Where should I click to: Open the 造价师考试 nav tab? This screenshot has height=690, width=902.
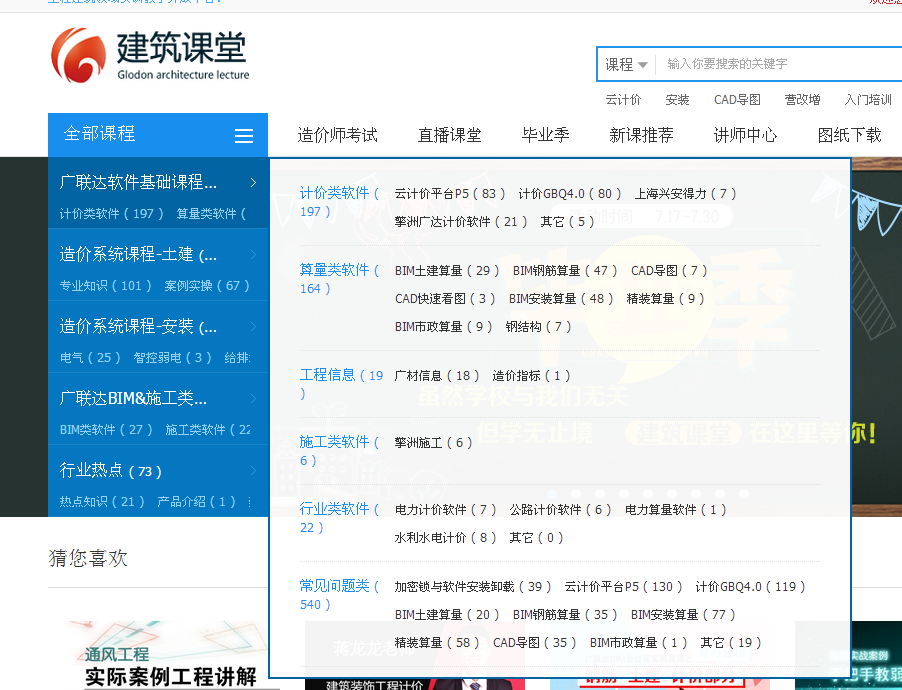point(337,135)
